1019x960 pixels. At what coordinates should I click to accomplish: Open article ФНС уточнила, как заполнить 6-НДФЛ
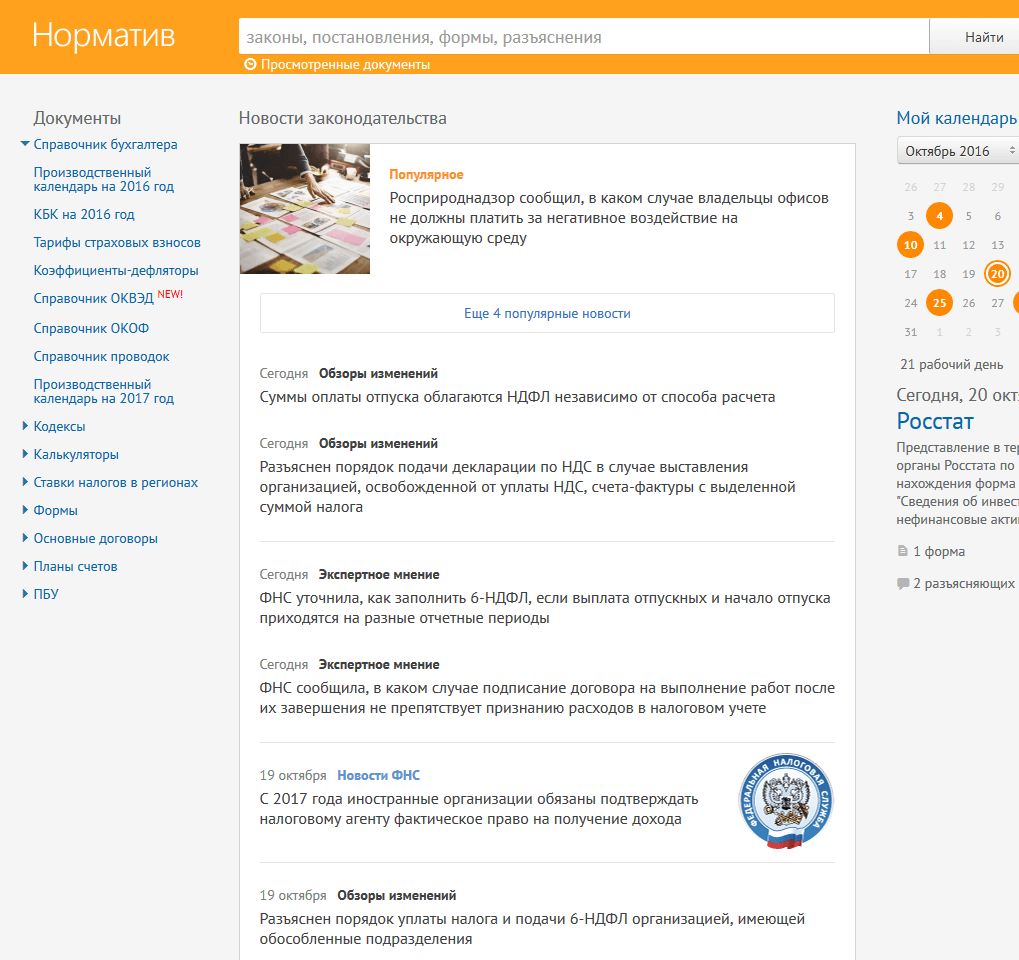[545, 608]
